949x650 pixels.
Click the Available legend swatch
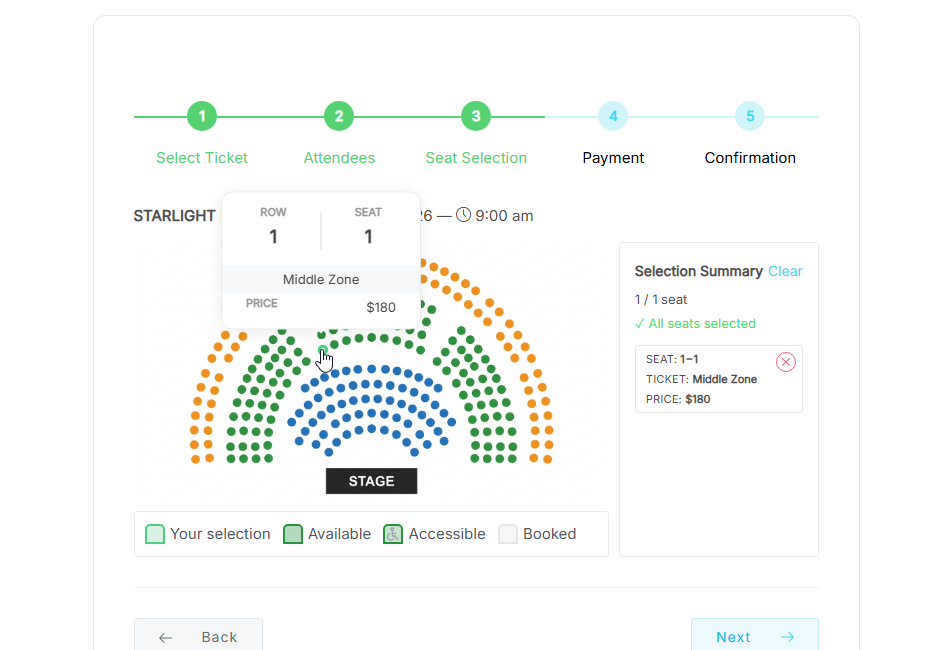(293, 534)
